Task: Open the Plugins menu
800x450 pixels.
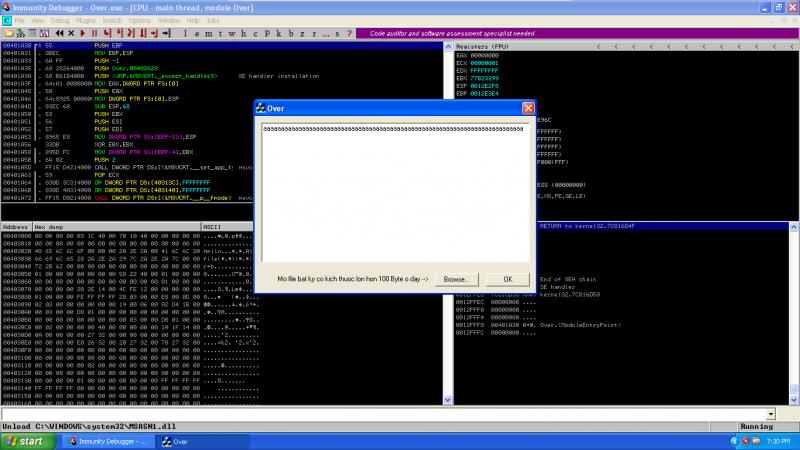Action: point(86,20)
